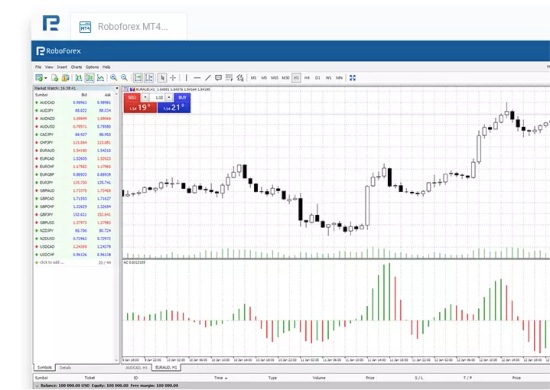The height and width of the screenshot is (390, 550).
Task: Select USDCHF row in Market Watch
Action: pos(73,255)
